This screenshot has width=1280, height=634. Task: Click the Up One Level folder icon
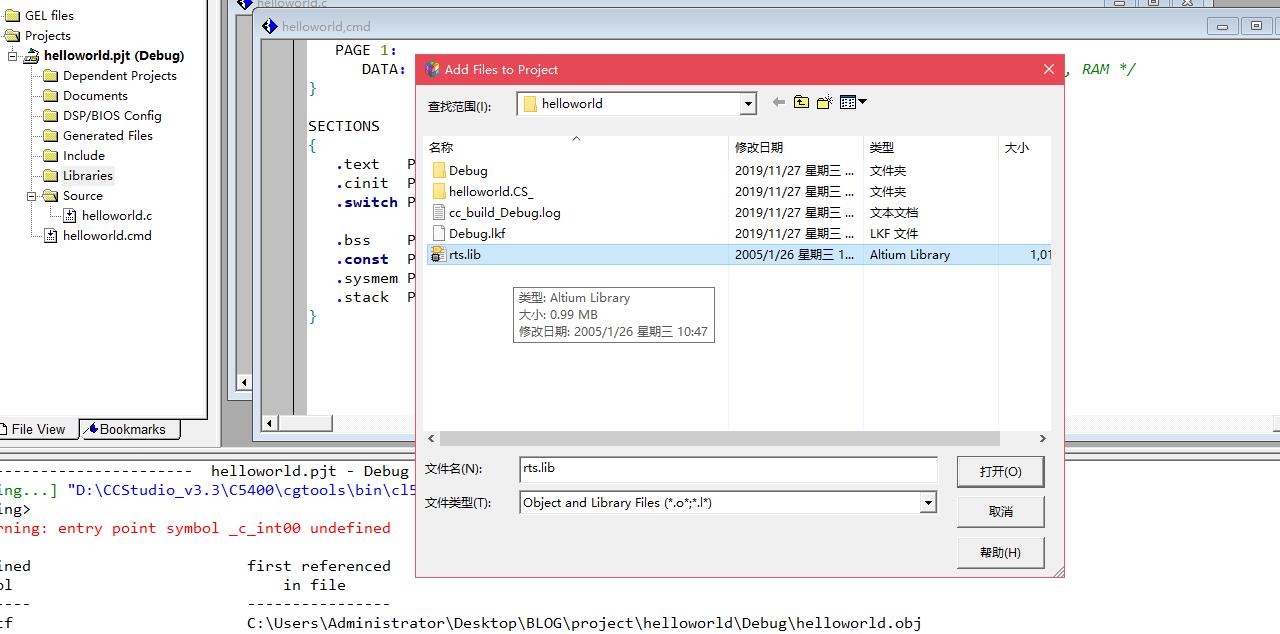click(x=801, y=102)
